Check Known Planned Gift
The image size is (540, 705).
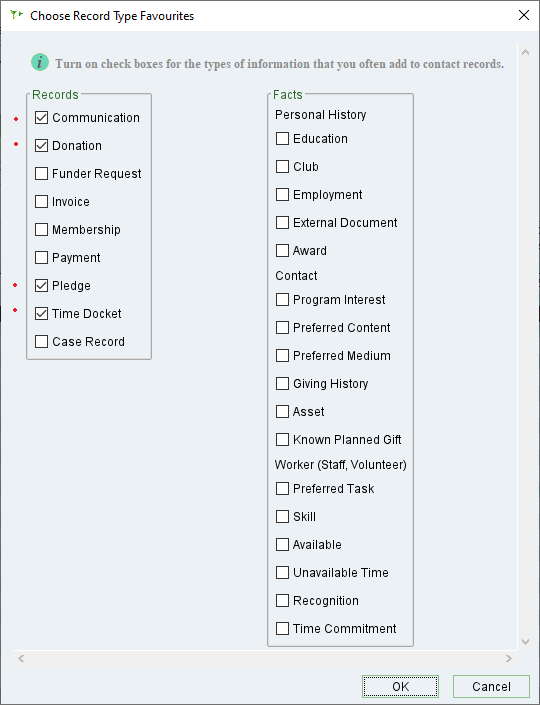282,439
